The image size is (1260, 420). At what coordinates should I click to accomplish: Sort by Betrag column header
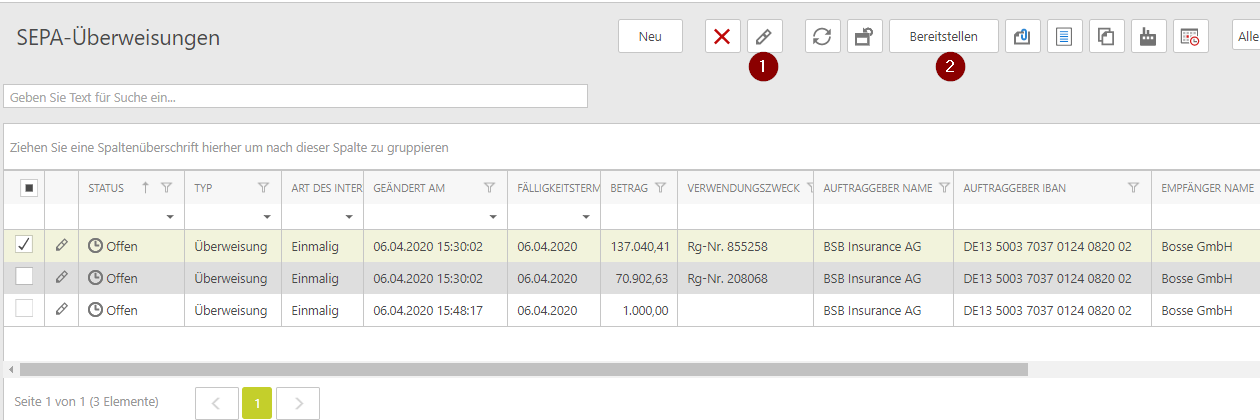click(629, 188)
